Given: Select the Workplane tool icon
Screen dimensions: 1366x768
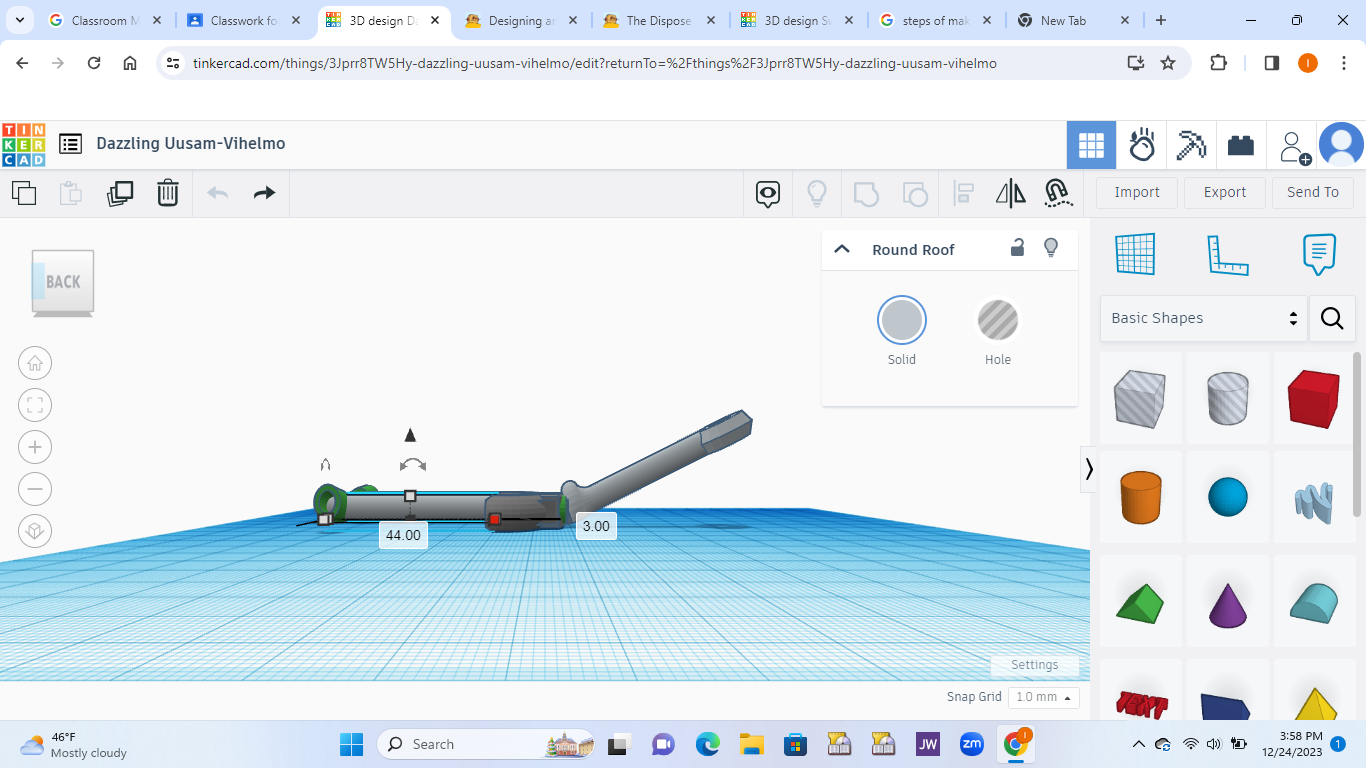Looking at the screenshot, I should click(x=1135, y=254).
